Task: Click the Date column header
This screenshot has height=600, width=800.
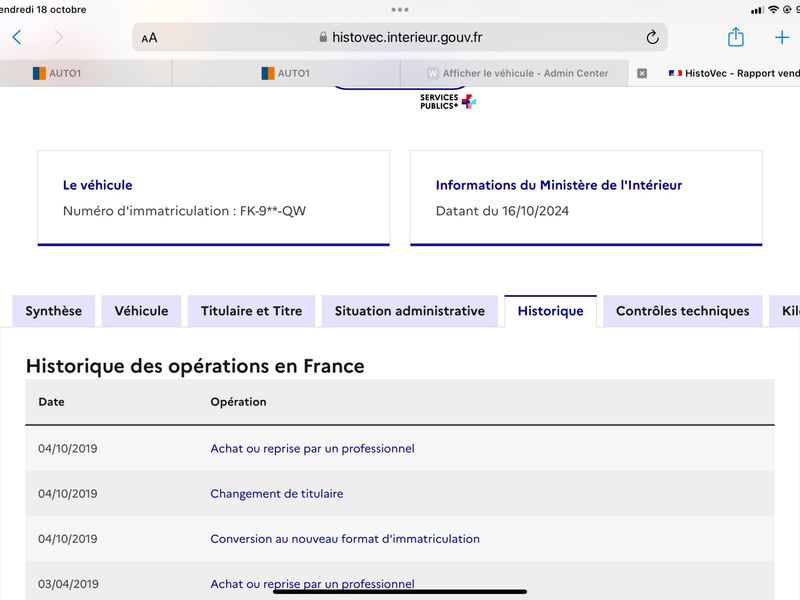Action: (x=52, y=402)
